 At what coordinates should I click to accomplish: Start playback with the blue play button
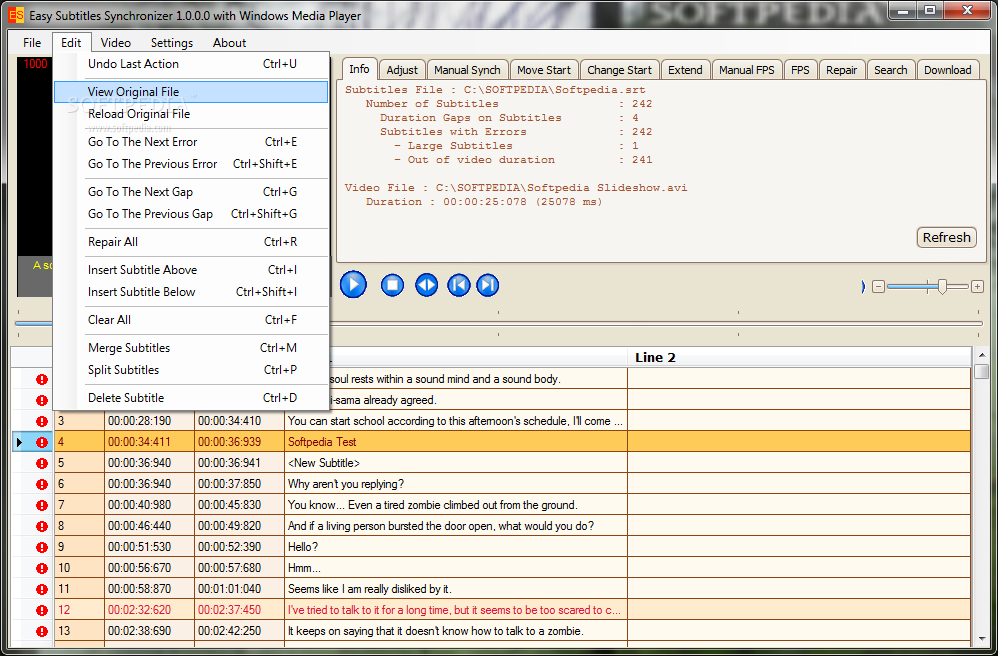(x=353, y=284)
